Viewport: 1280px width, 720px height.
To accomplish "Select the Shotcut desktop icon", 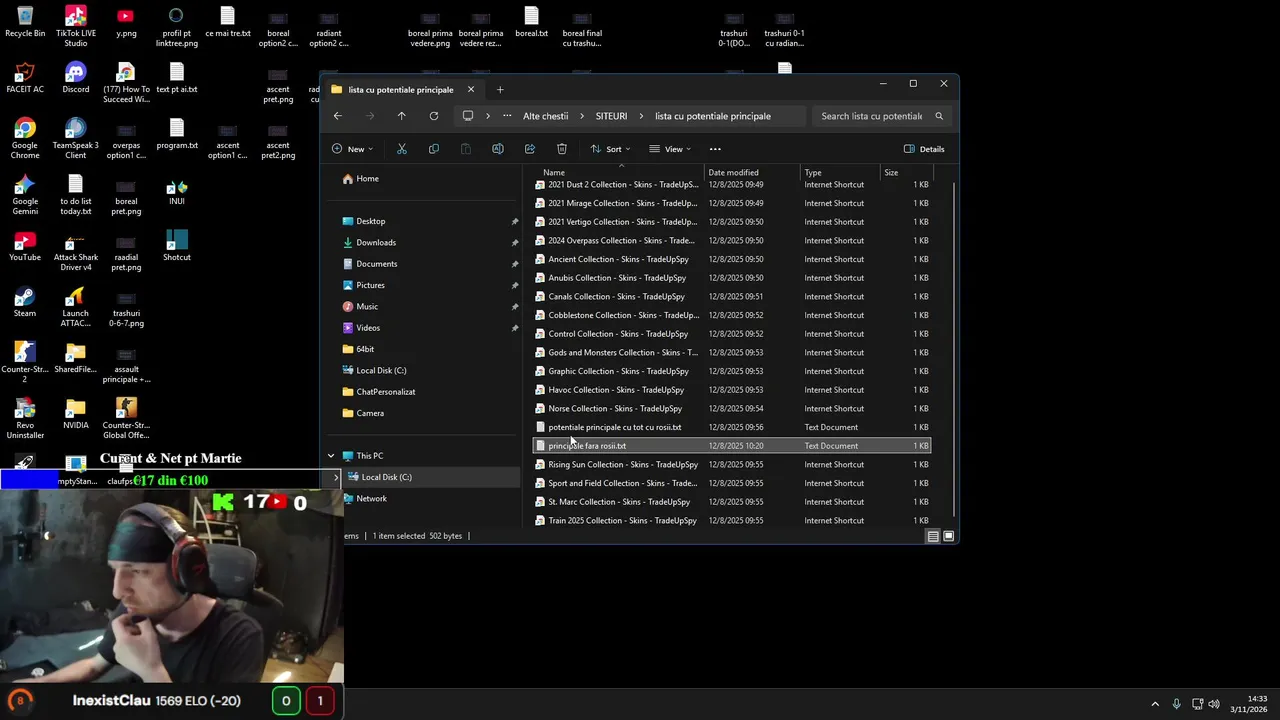I will pyautogui.click(x=177, y=246).
